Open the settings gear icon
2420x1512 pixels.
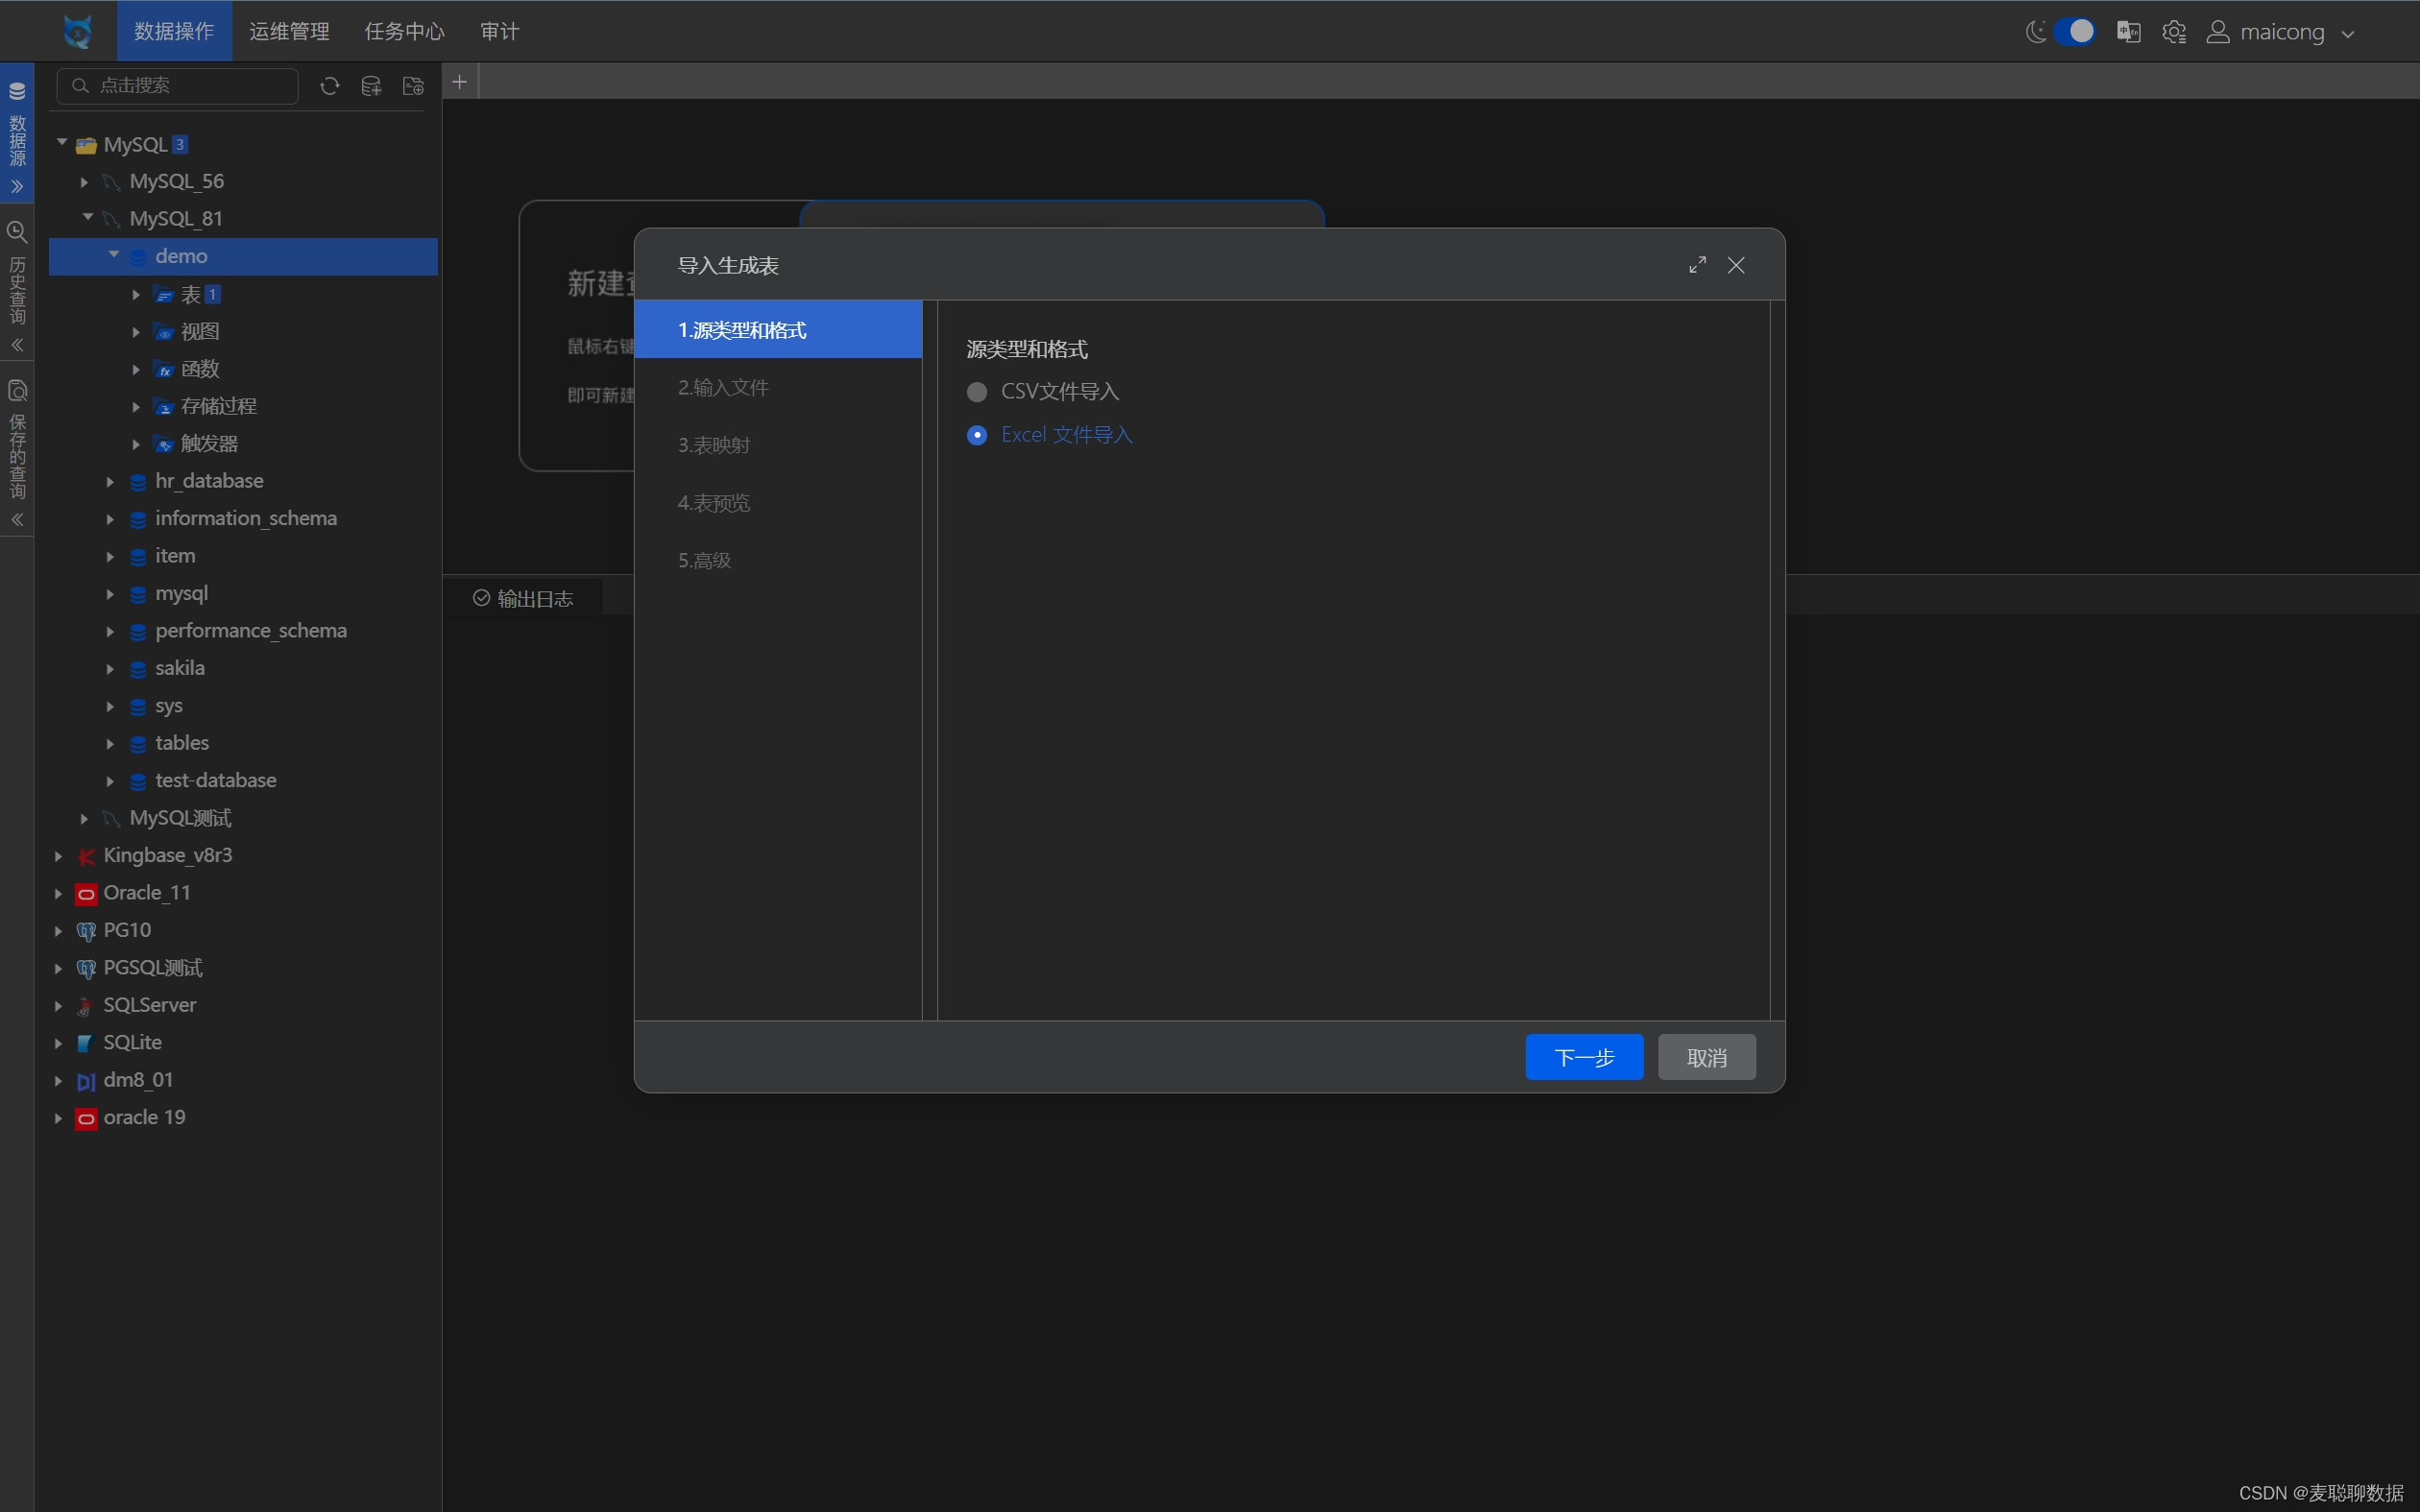[x=2173, y=32]
